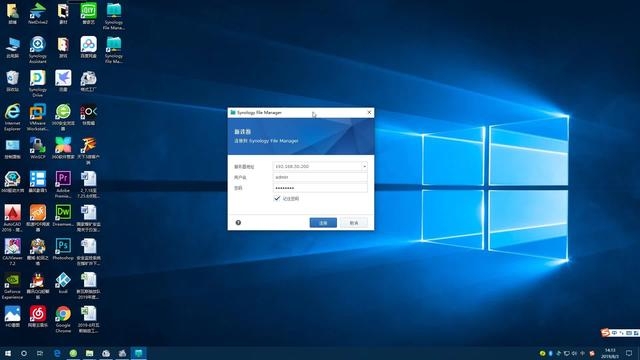Select the Synology Assistant desktop icon

point(38,49)
